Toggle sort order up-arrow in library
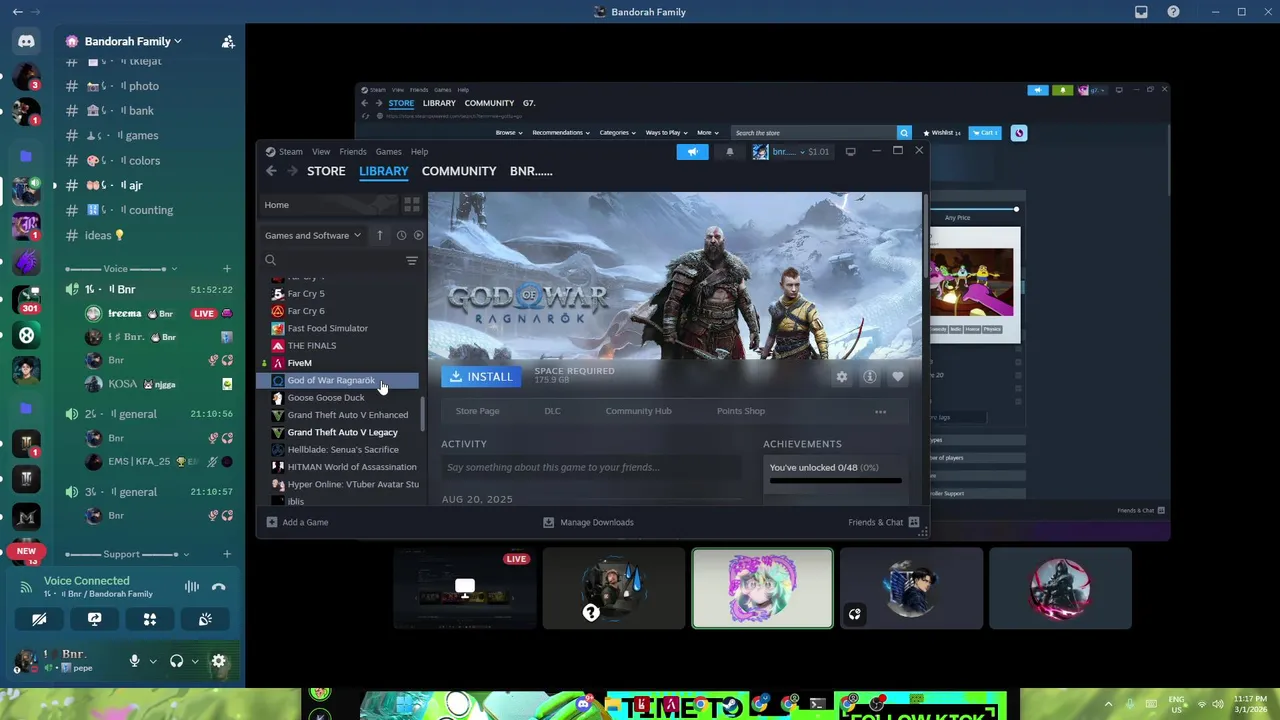This screenshot has width=1280, height=720. [x=380, y=236]
